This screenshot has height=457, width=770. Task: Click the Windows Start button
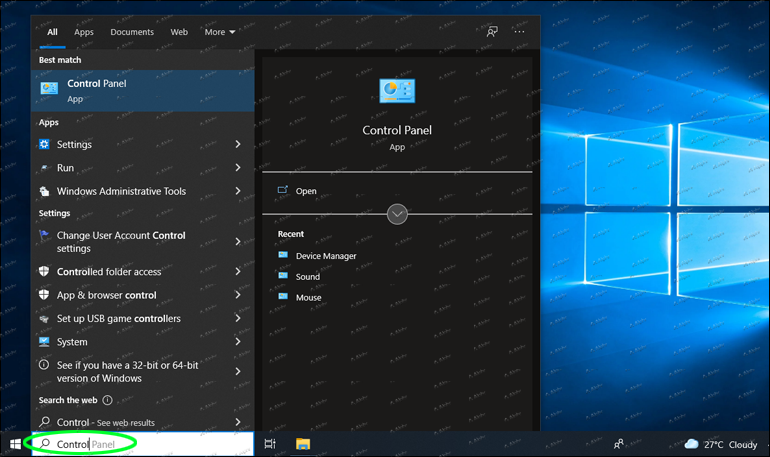pyautogui.click(x=15, y=444)
